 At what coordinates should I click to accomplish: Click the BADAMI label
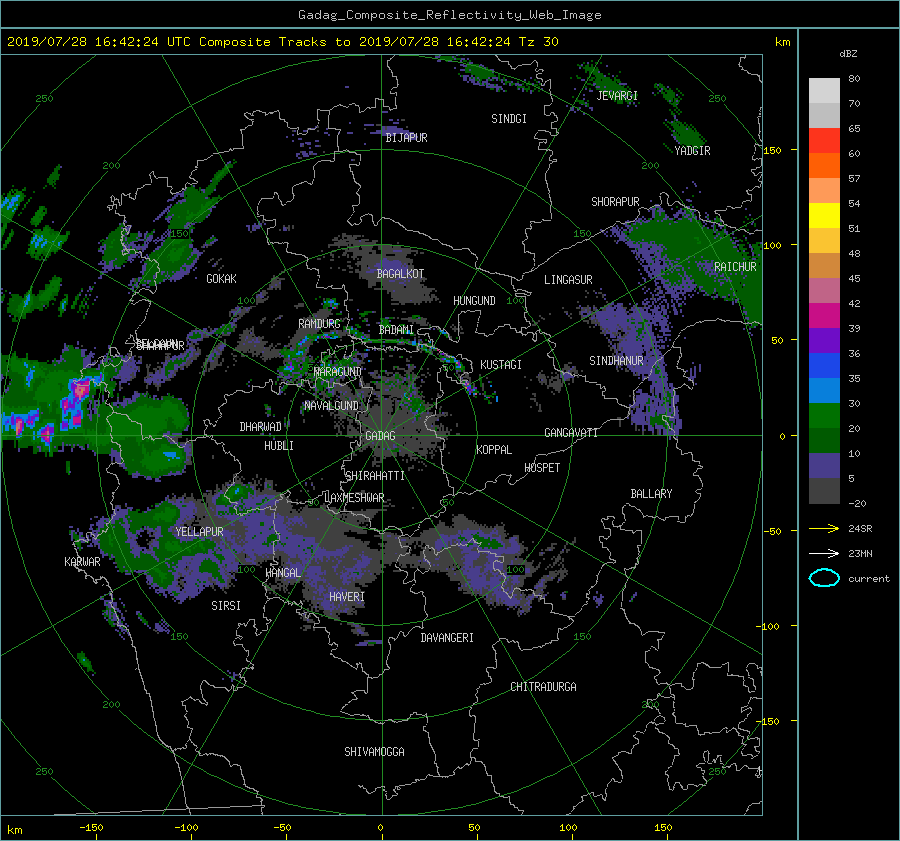[x=396, y=330]
